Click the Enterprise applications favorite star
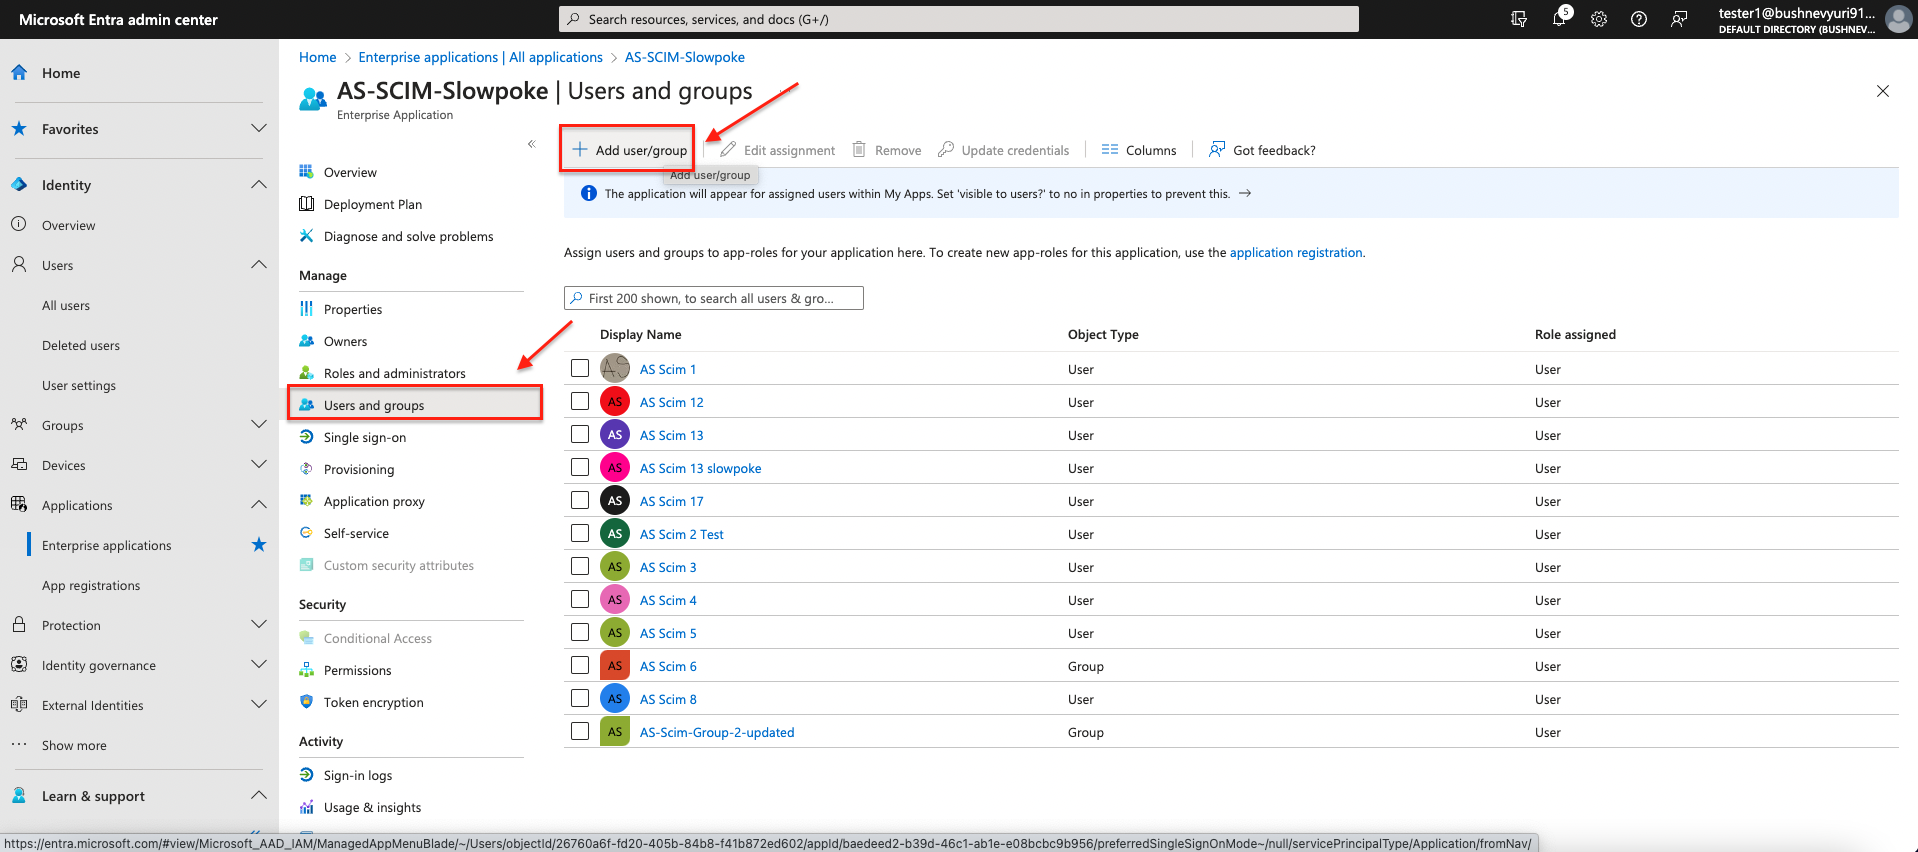The width and height of the screenshot is (1918, 852). (259, 544)
